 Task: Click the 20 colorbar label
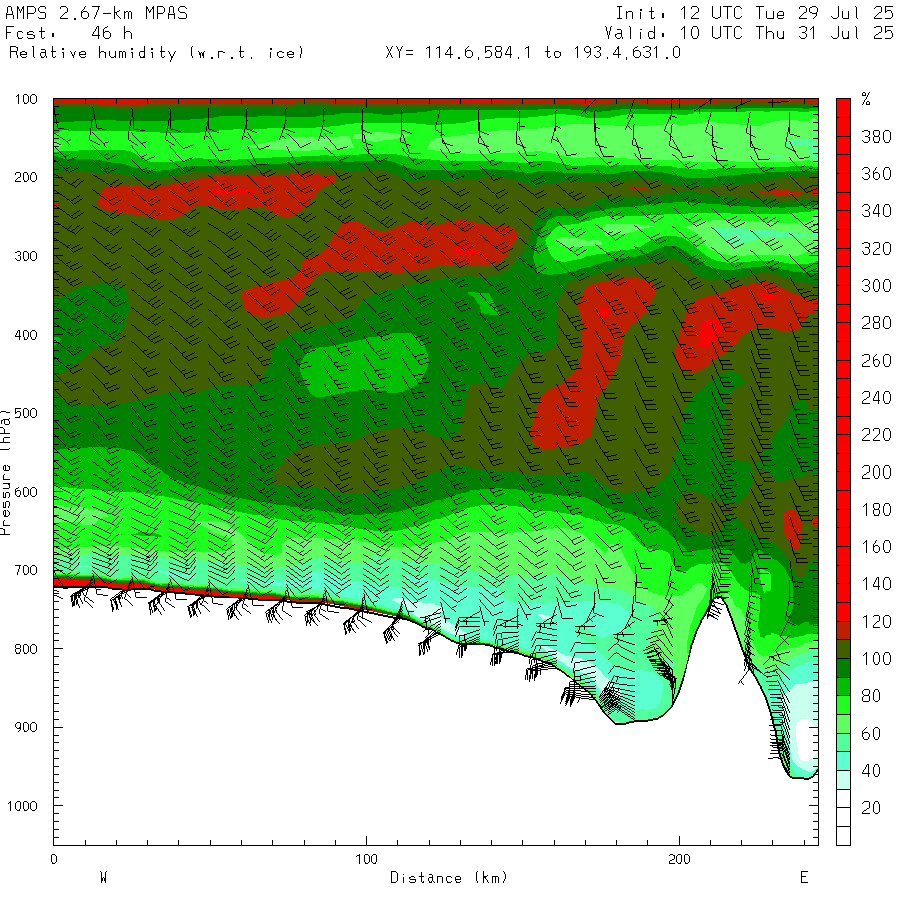[871, 808]
